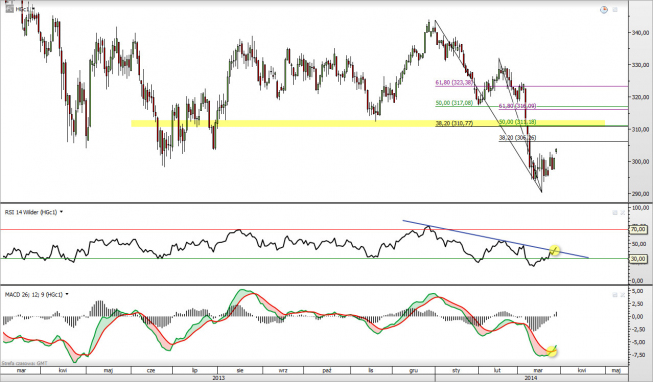Maximize the RSI indicator panel
Screen dimensions: 653x382
(x=615, y=212)
